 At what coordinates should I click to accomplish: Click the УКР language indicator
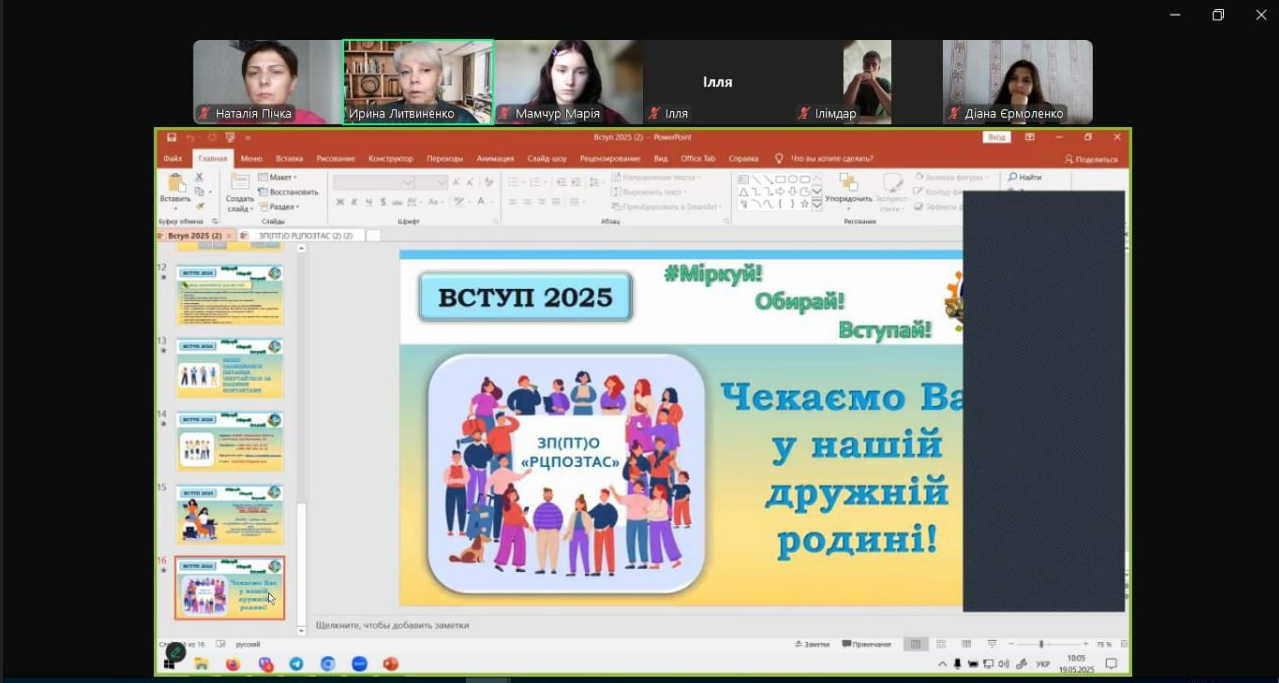tap(1042, 663)
